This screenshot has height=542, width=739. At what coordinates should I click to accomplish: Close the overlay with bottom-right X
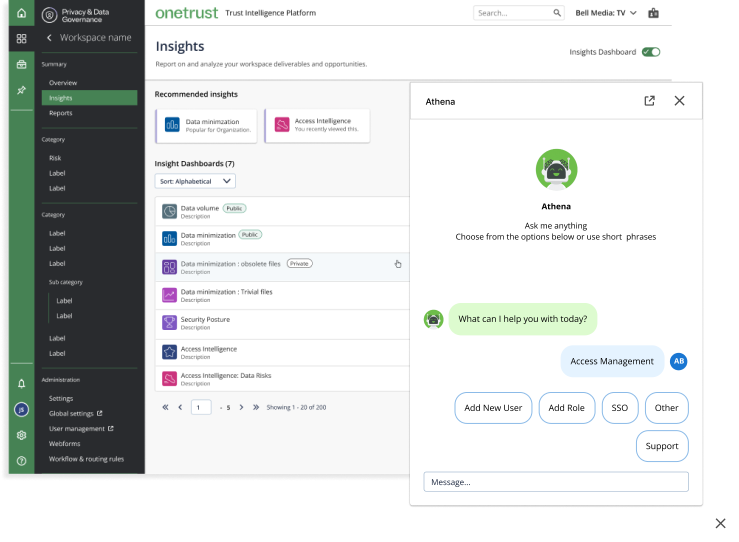click(x=720, y=523)
